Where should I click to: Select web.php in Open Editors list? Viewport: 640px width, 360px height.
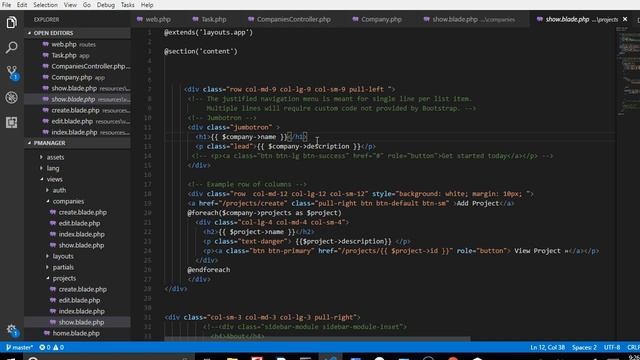pyautogui.click(x=77, y=44)
